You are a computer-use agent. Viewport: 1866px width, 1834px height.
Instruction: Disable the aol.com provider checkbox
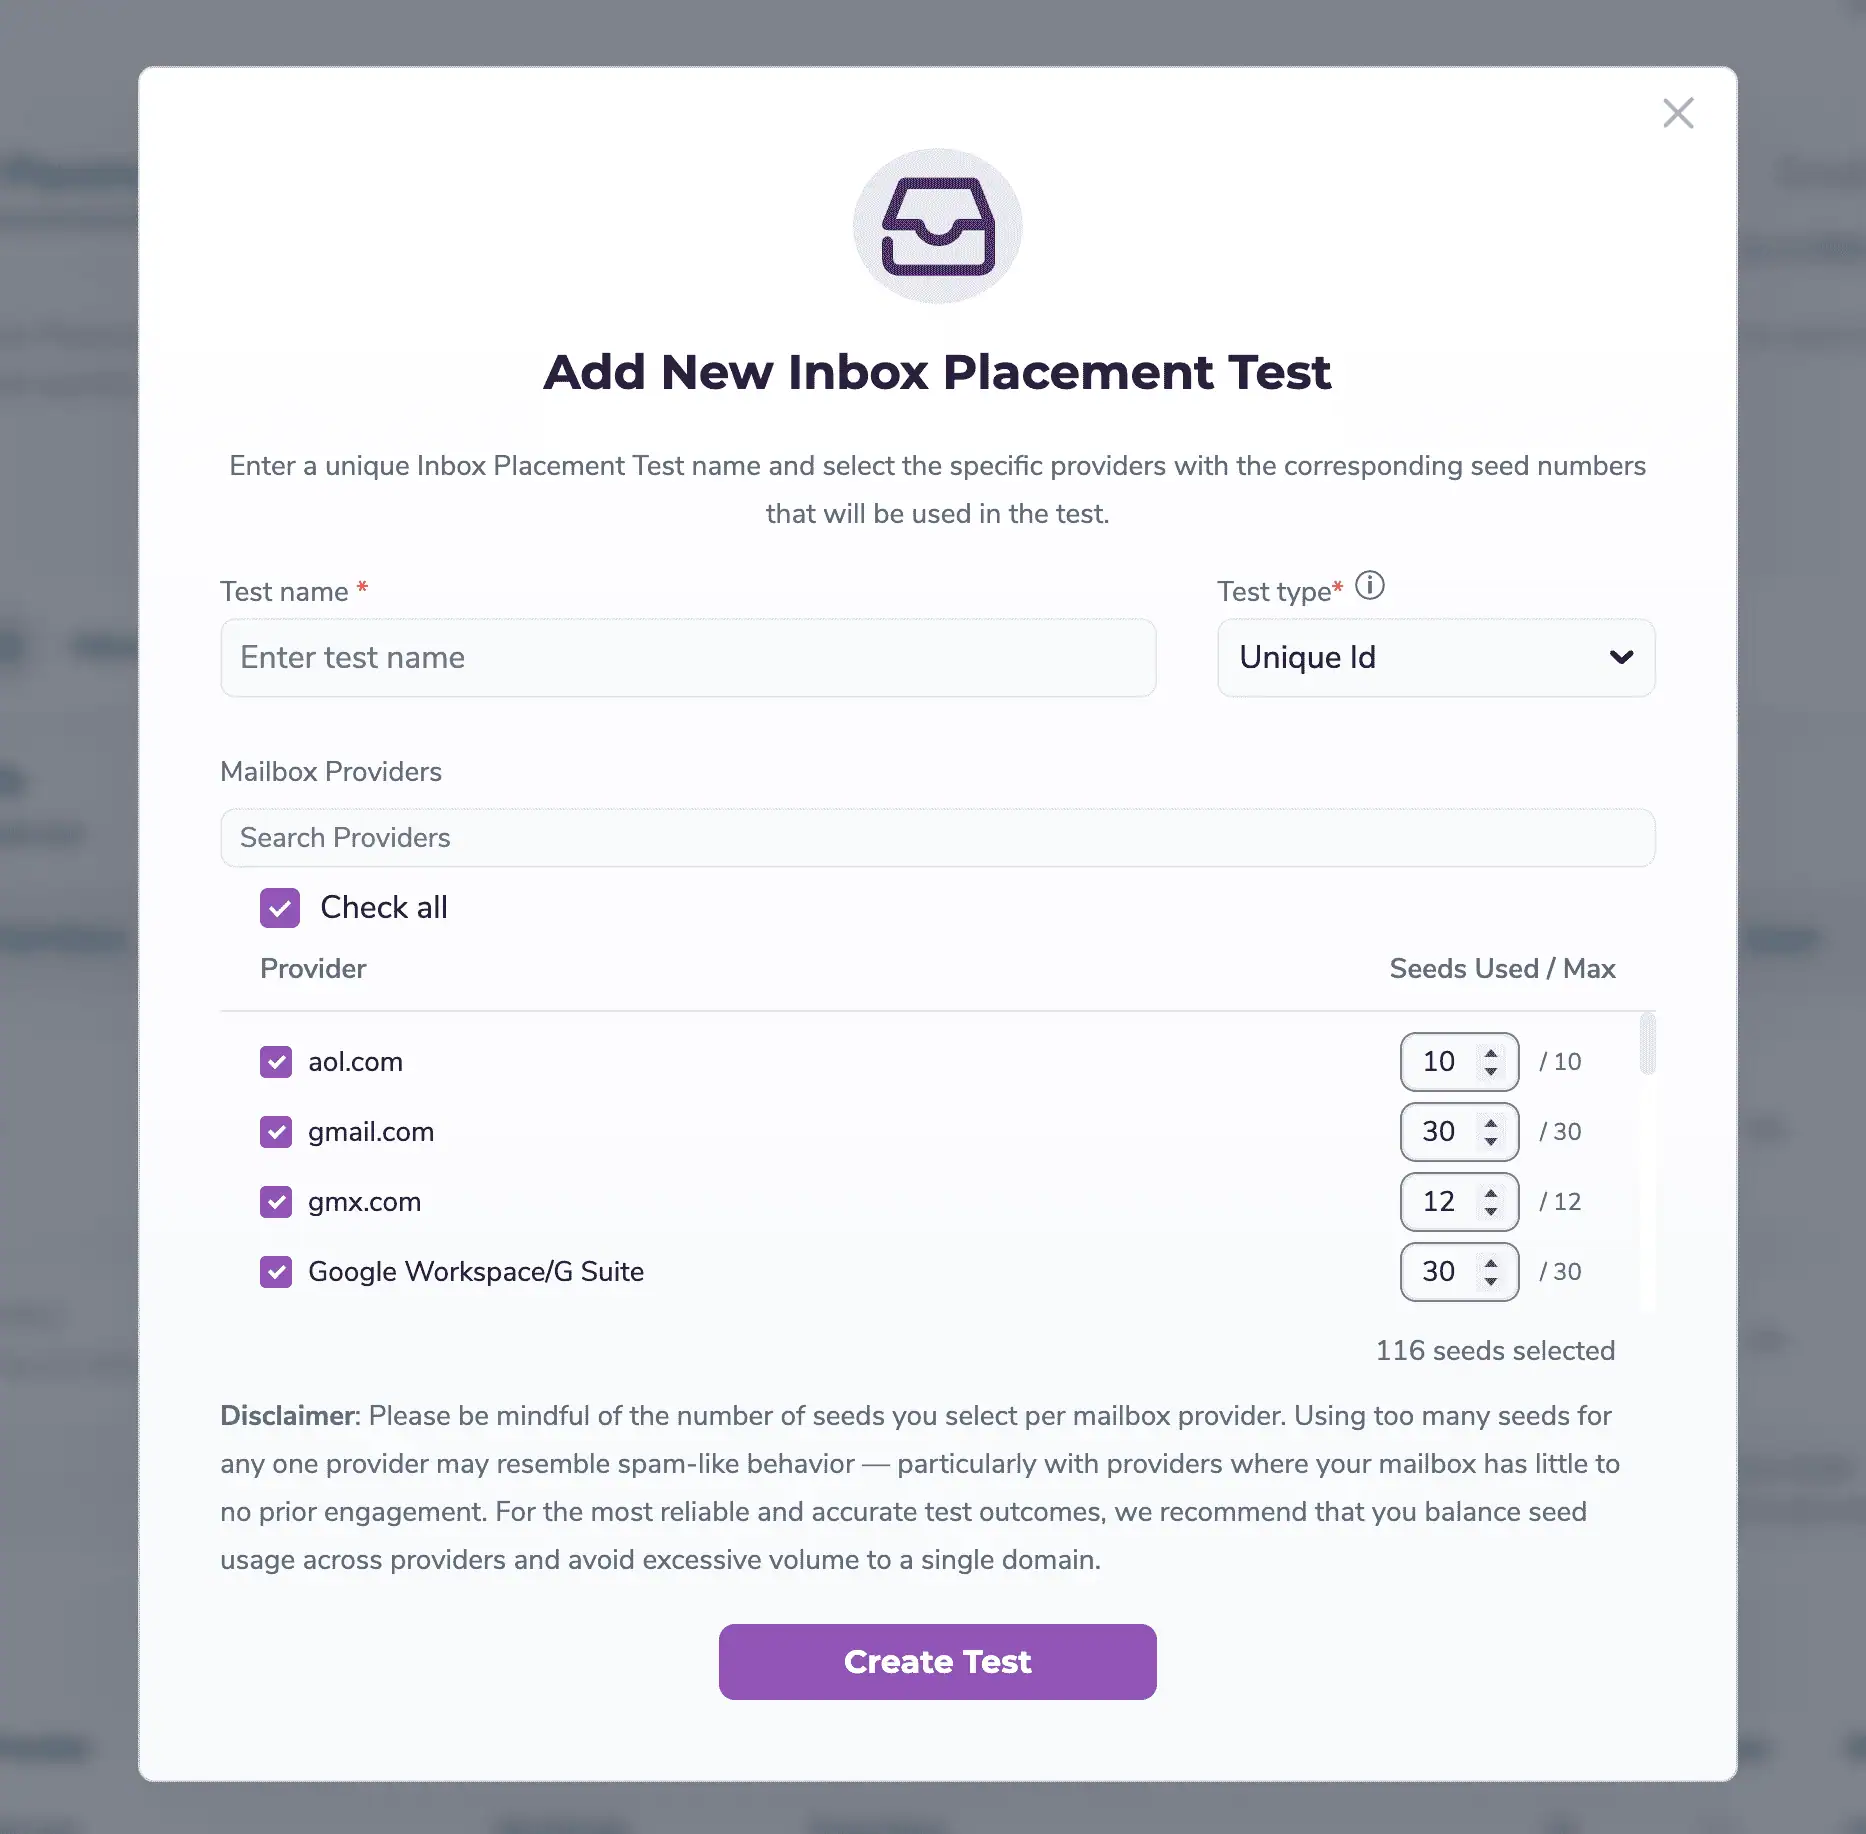coord(276,1062)
